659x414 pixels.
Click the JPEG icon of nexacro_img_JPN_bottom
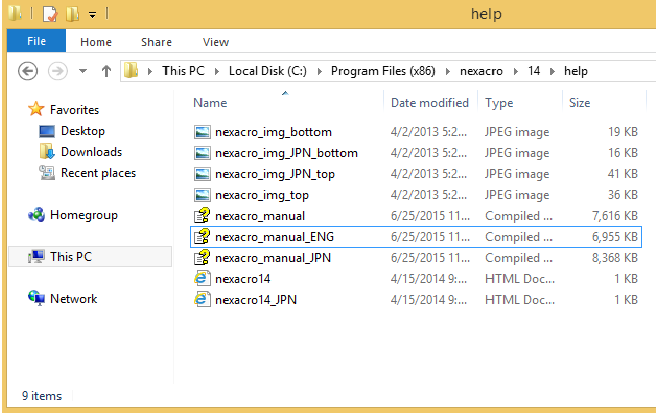click(202, 153)
